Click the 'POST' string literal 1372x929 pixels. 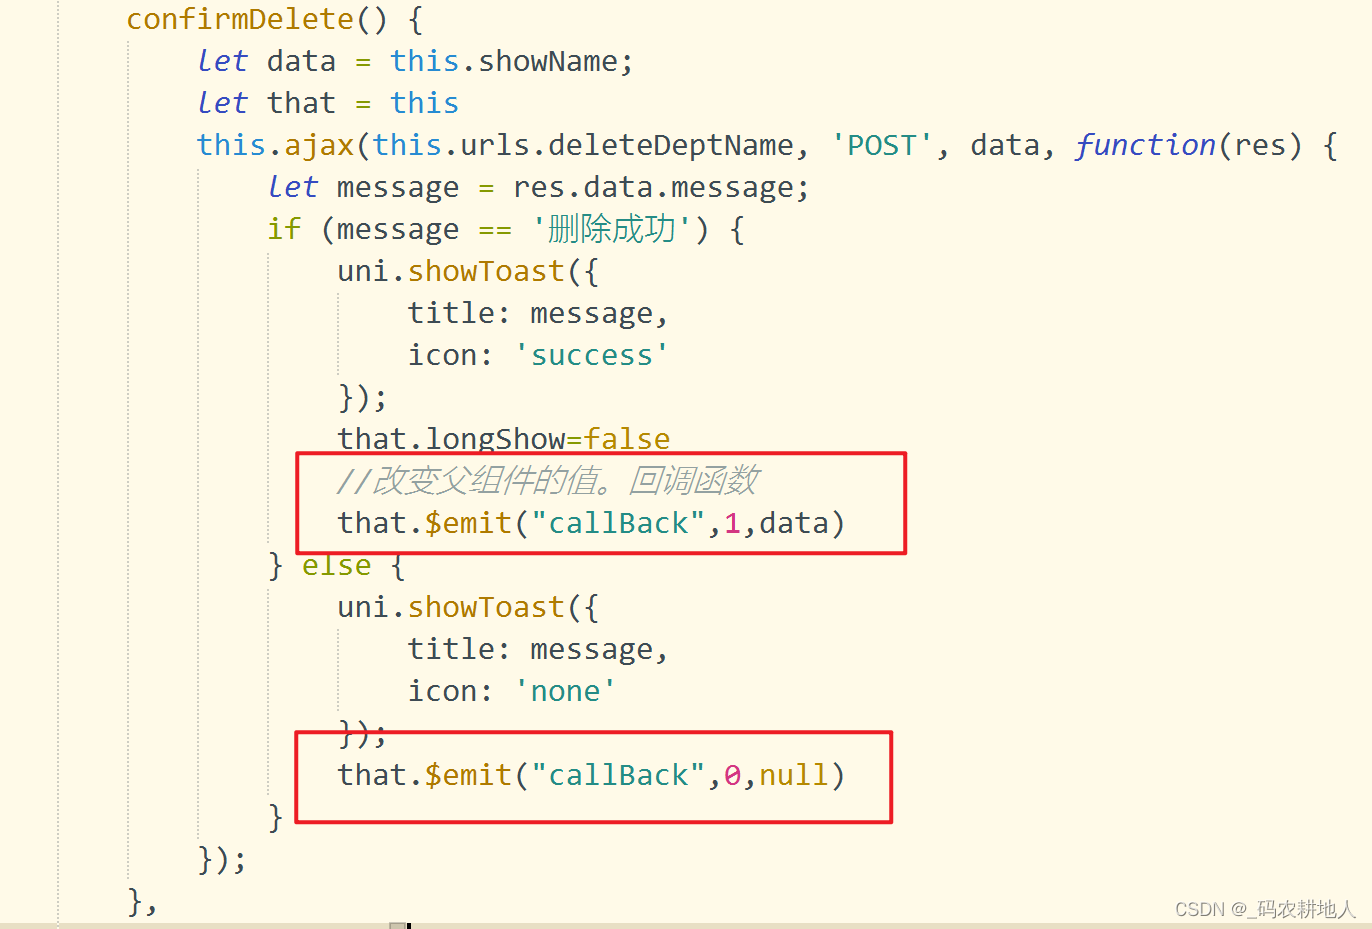(882, 145)
